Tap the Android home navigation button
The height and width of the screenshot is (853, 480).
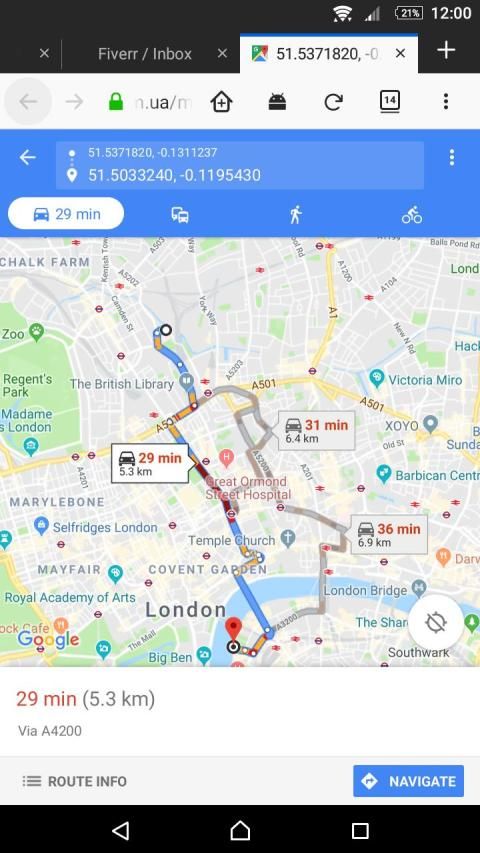point(240,830)
